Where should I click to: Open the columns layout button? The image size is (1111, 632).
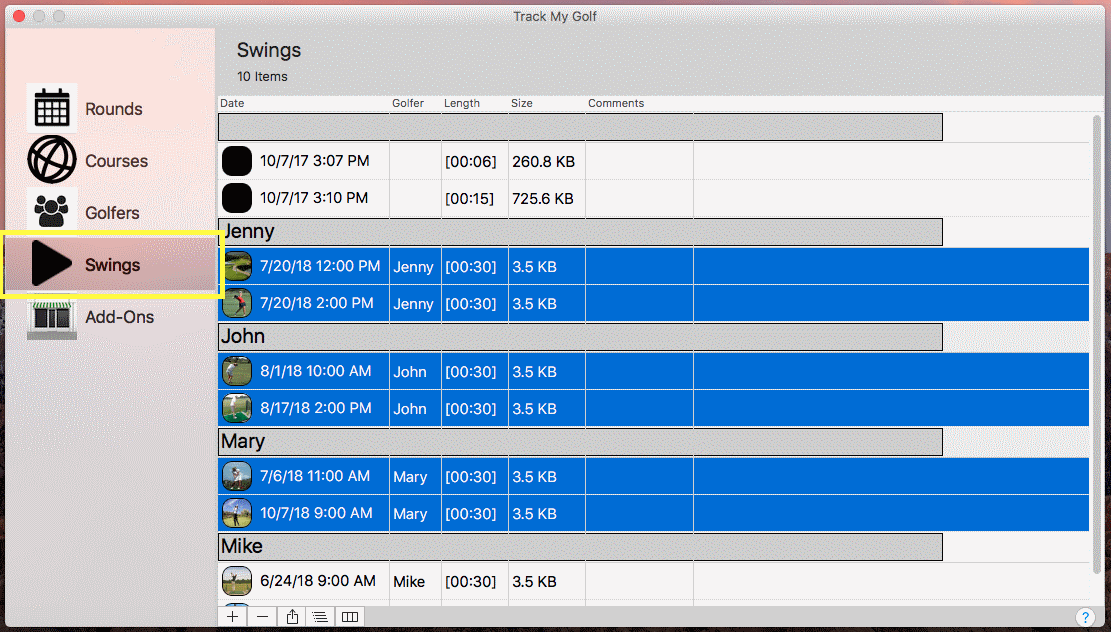click(x=350, y=617)
